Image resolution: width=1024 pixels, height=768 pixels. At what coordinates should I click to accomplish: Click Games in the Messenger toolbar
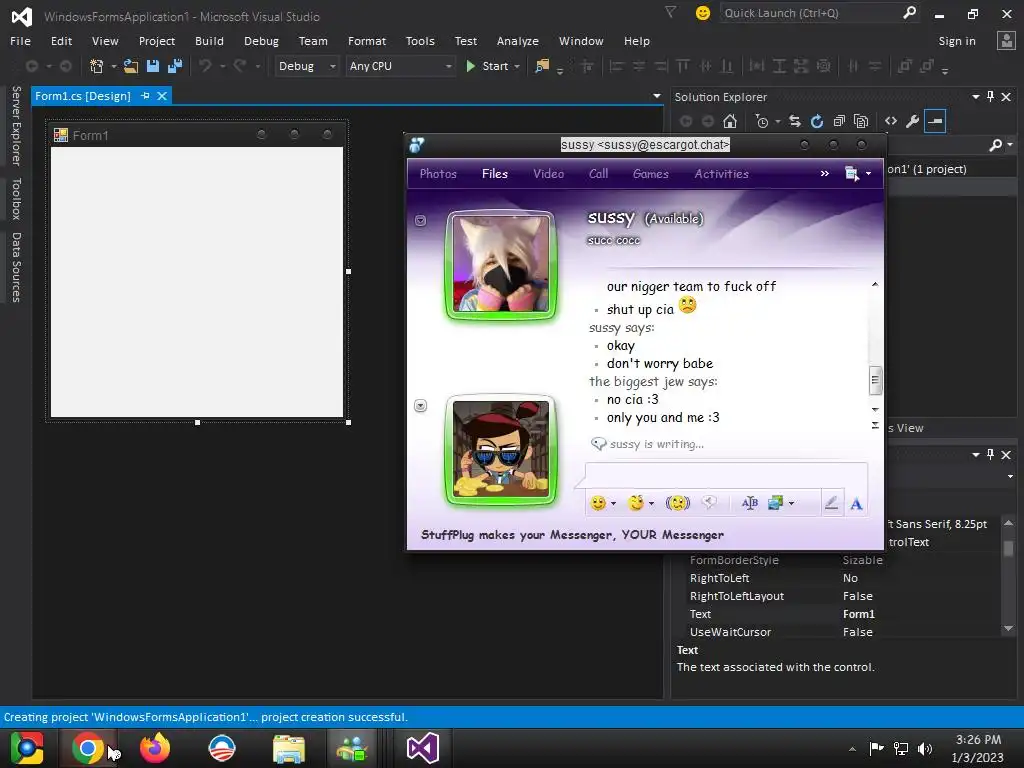point(650,174)
